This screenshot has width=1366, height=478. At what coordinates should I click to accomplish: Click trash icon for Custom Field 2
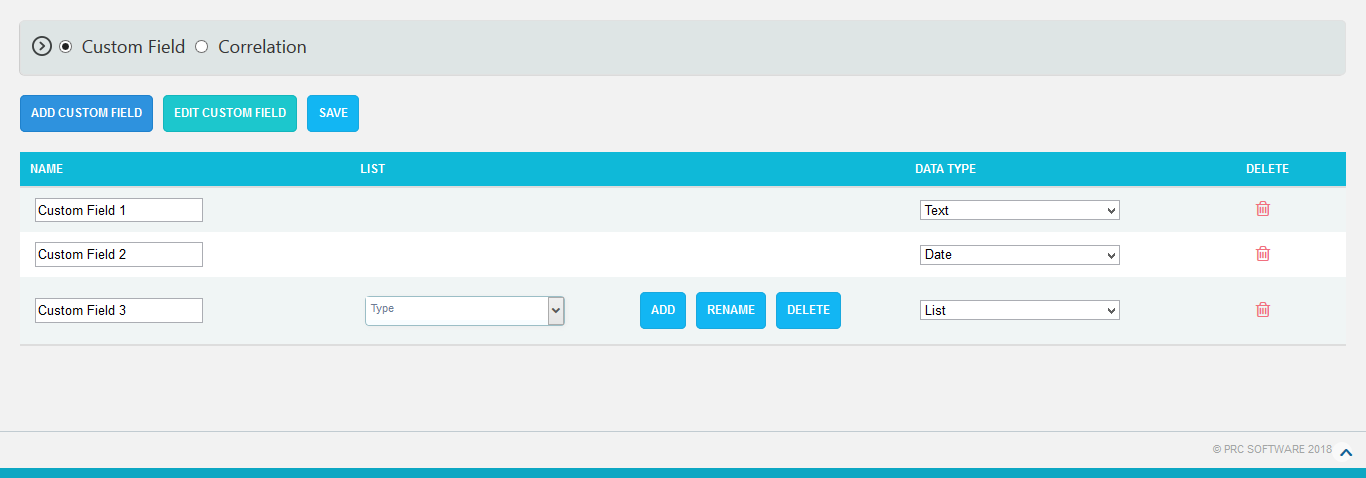[x=1263, y=254]
